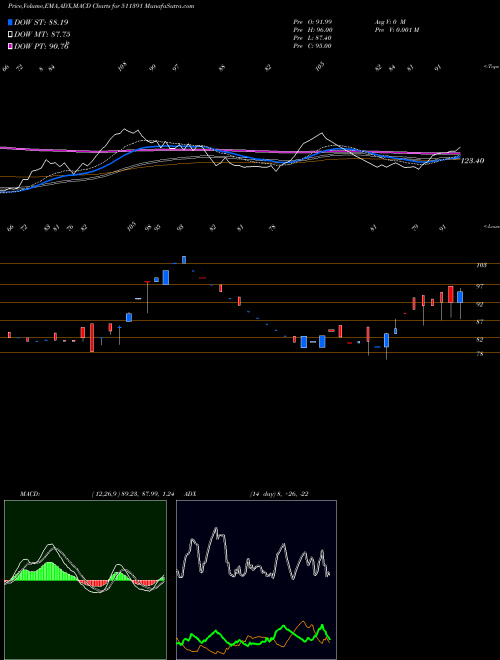
Task: Select the DOW ST: 88.19 label
Action: (41, 22)
